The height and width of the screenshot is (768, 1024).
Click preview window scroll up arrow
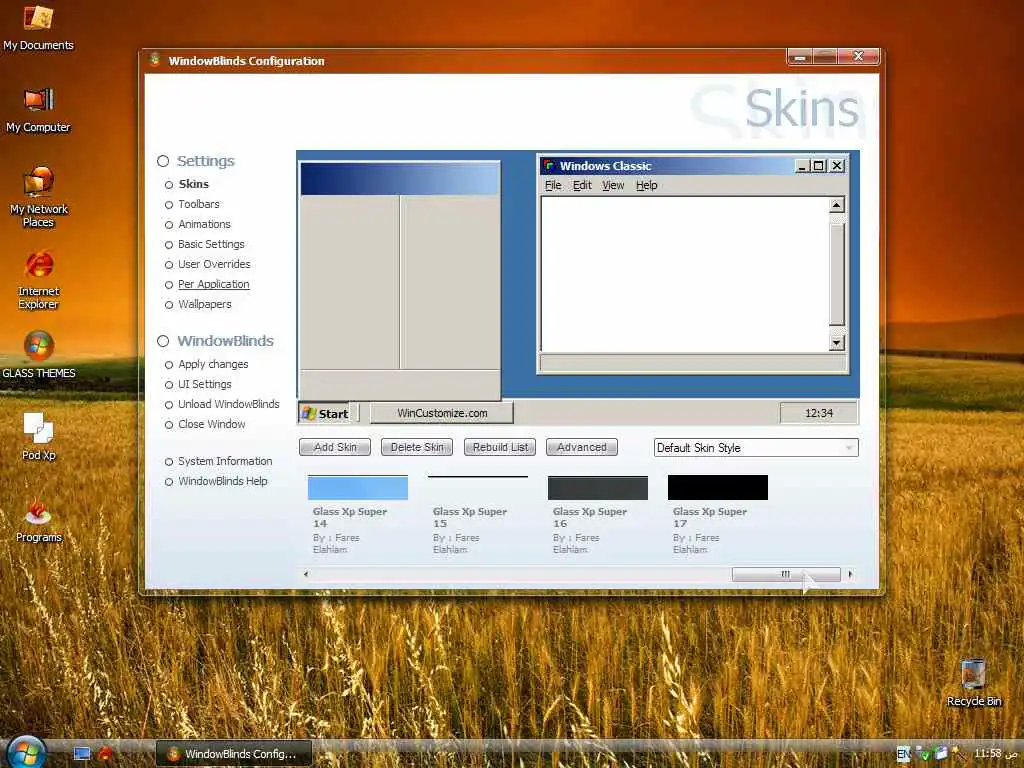(x=837, y=205)
